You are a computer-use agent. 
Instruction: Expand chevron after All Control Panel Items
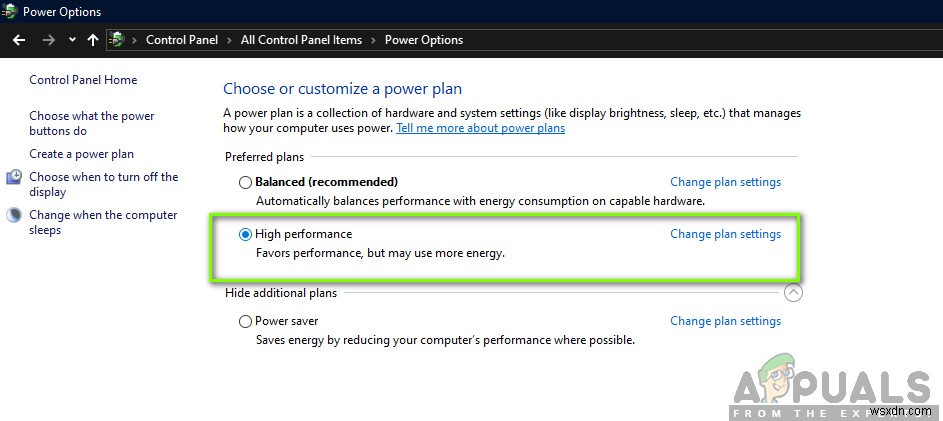(x=375, y=40)
